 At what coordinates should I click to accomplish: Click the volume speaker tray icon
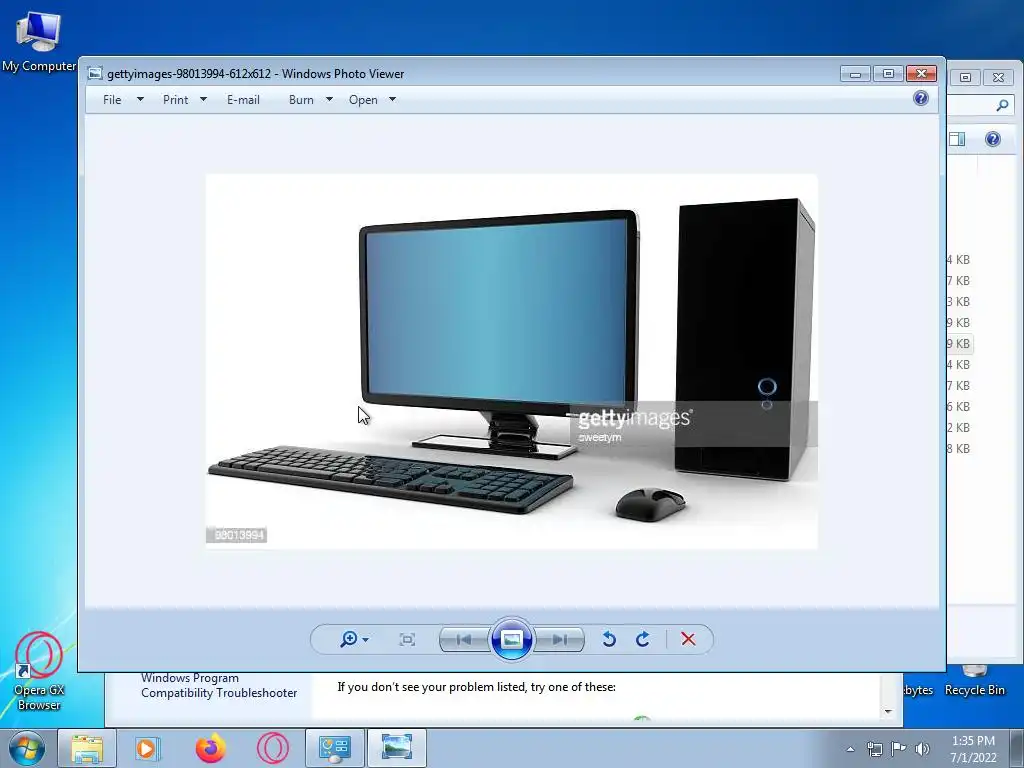coord(922,749)
